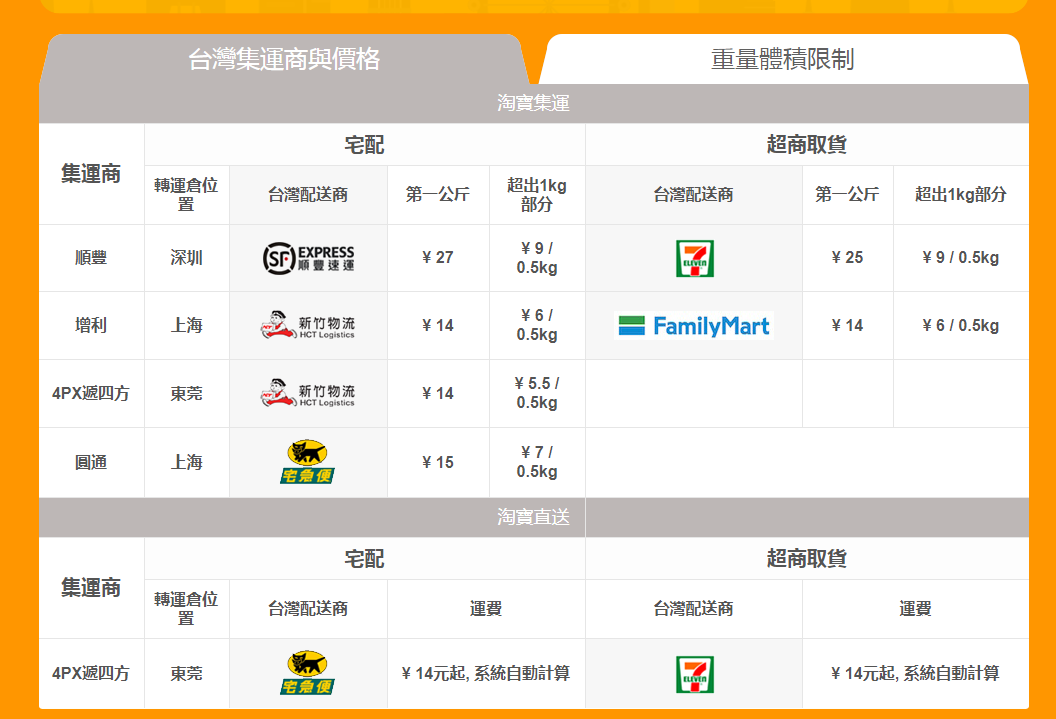Click the ¥ 25 convenience store price
The height and width of the screenshot is (719, 1056).
tap(847, 258)
